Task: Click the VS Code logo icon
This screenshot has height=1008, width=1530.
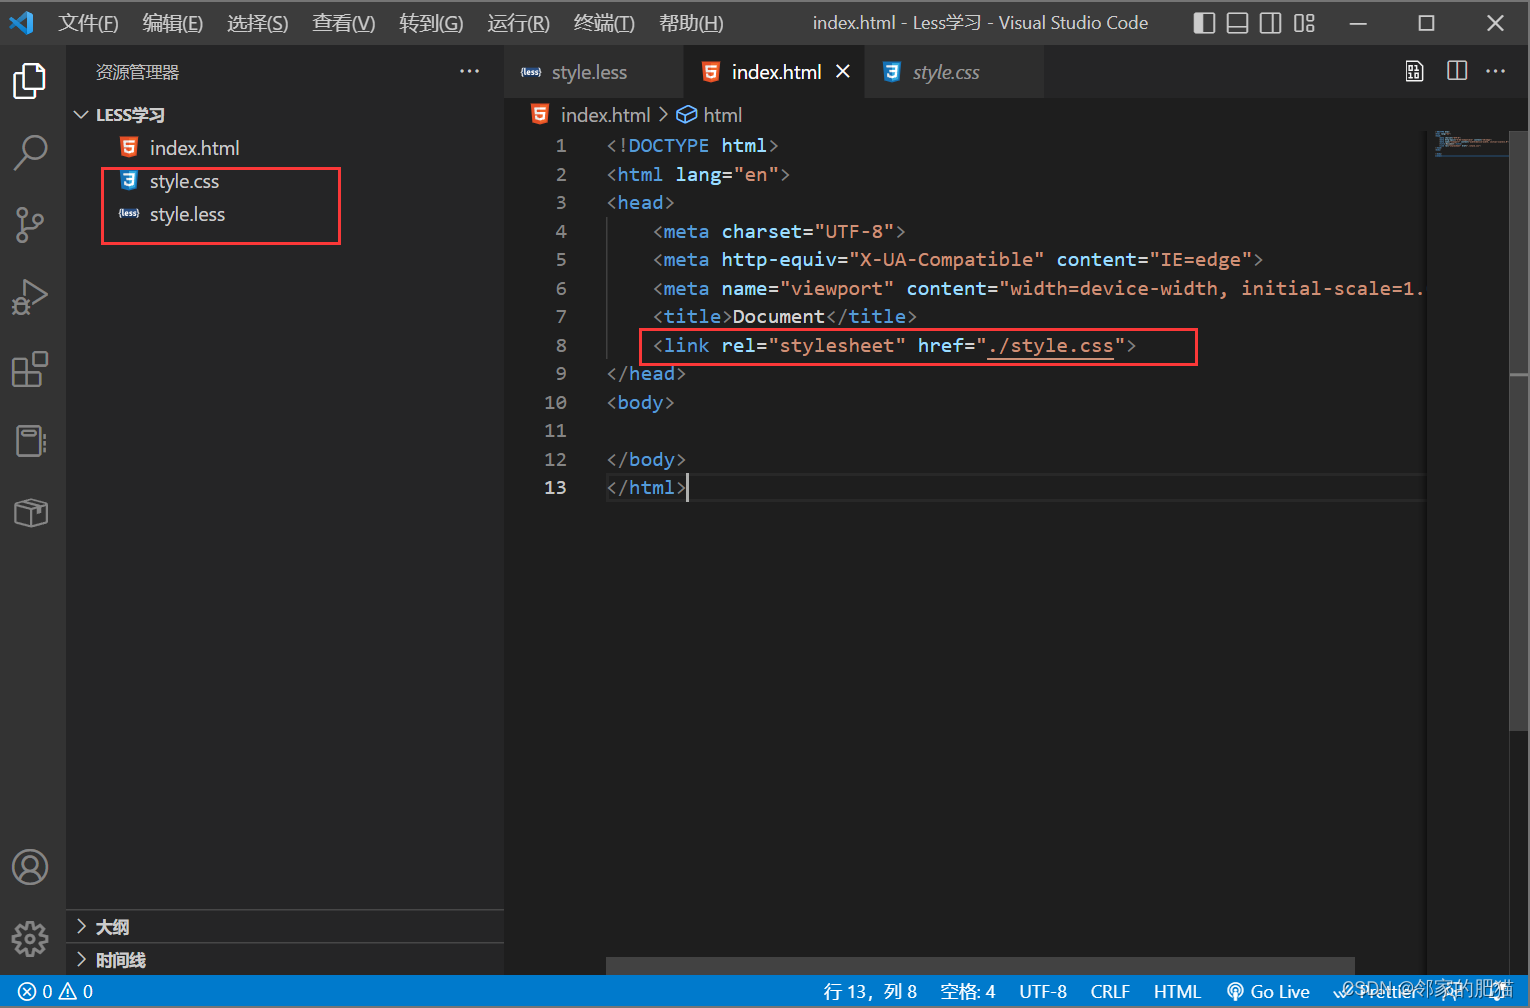Action: pos(22,22)
